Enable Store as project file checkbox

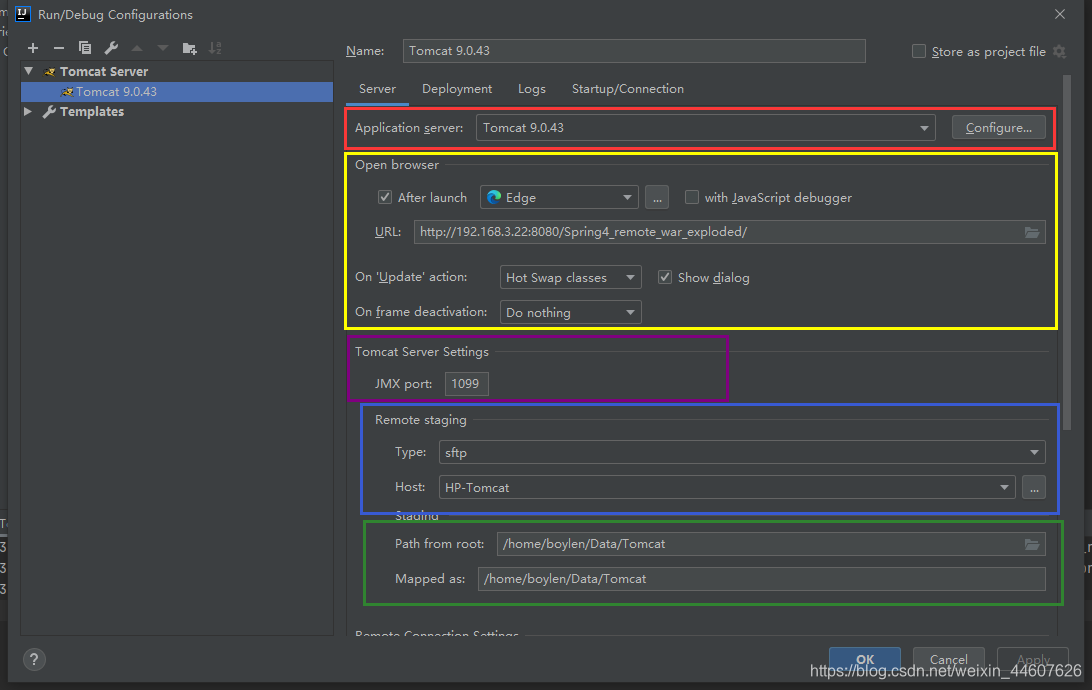point(919,52)
